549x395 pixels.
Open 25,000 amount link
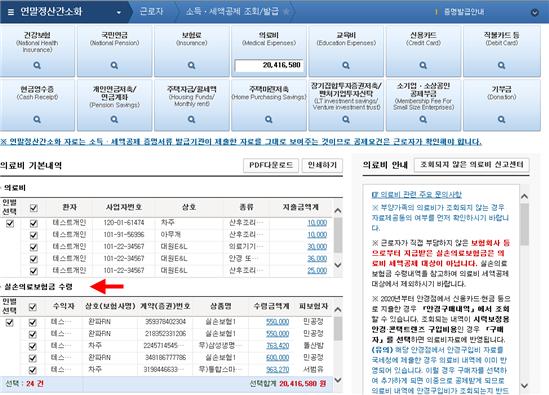click(x=317, y=271)
